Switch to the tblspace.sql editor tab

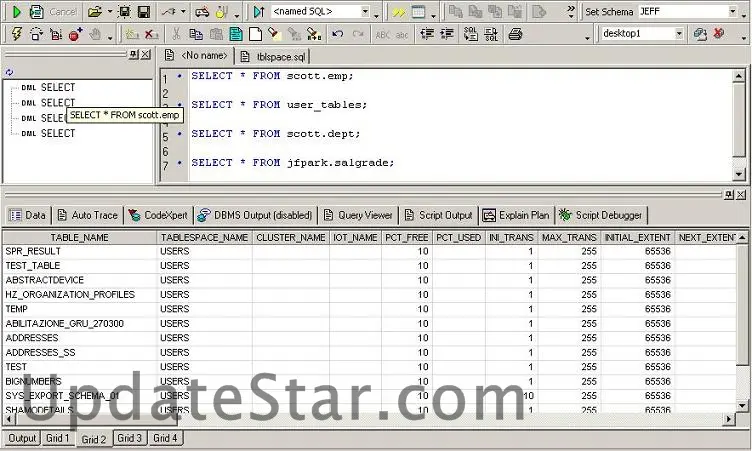(x=273, y=57)
